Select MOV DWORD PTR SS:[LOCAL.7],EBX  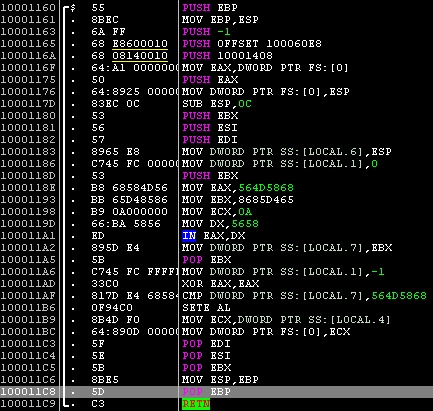click(287, 248)
